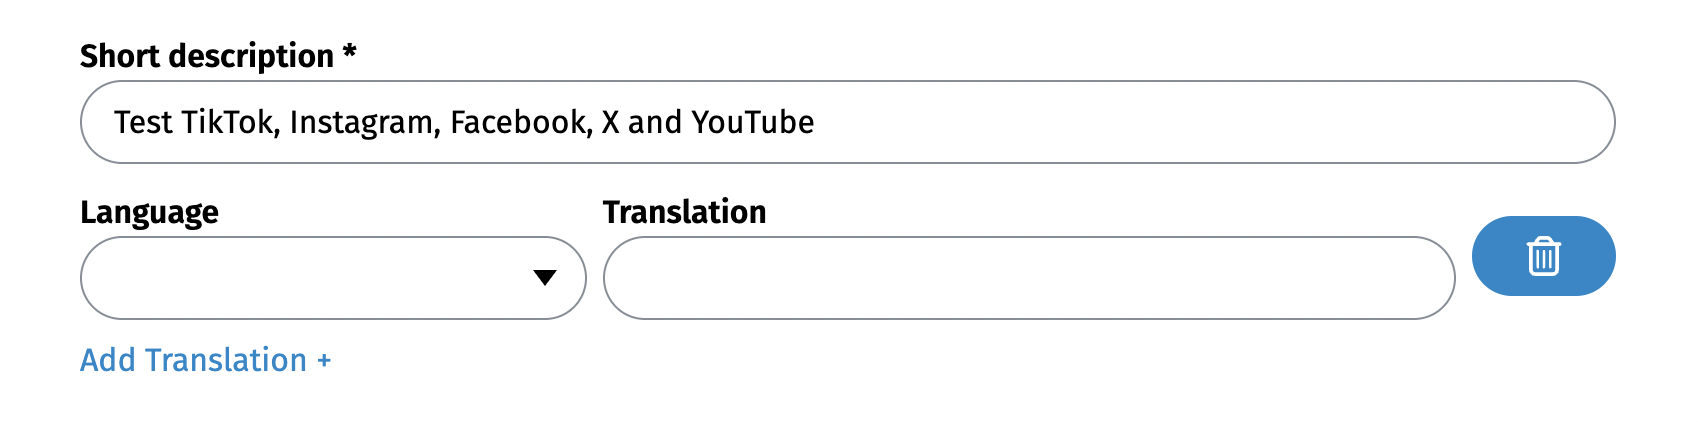Screen dimensions: 1698x422
Task: Click the Add Translation text
Action: [x=193, y=360]
